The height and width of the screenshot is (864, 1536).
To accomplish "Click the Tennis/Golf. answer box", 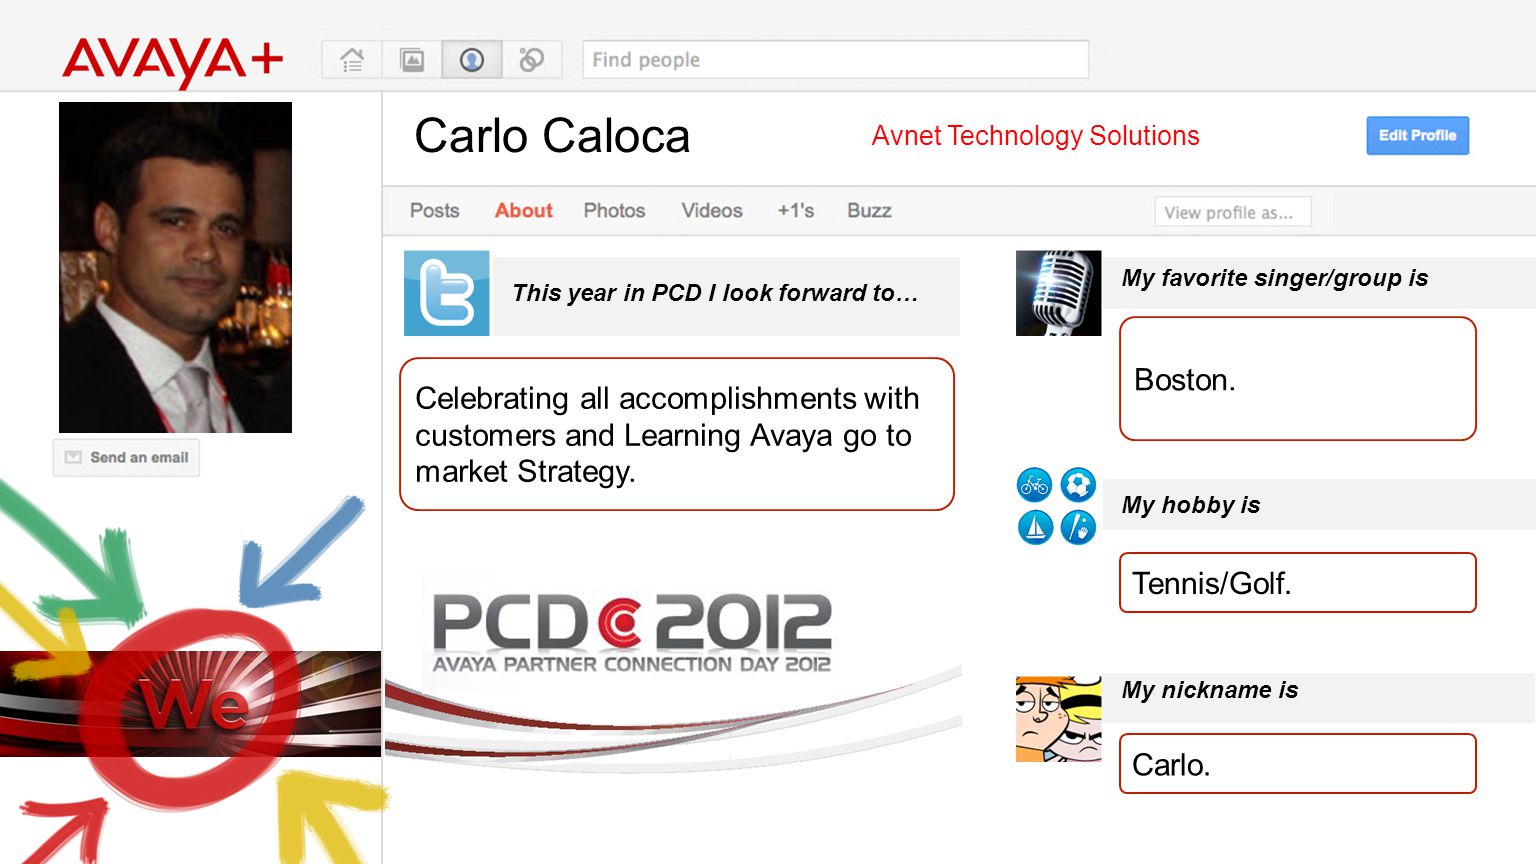I will pyautogui.click(x=1298, y=582).
